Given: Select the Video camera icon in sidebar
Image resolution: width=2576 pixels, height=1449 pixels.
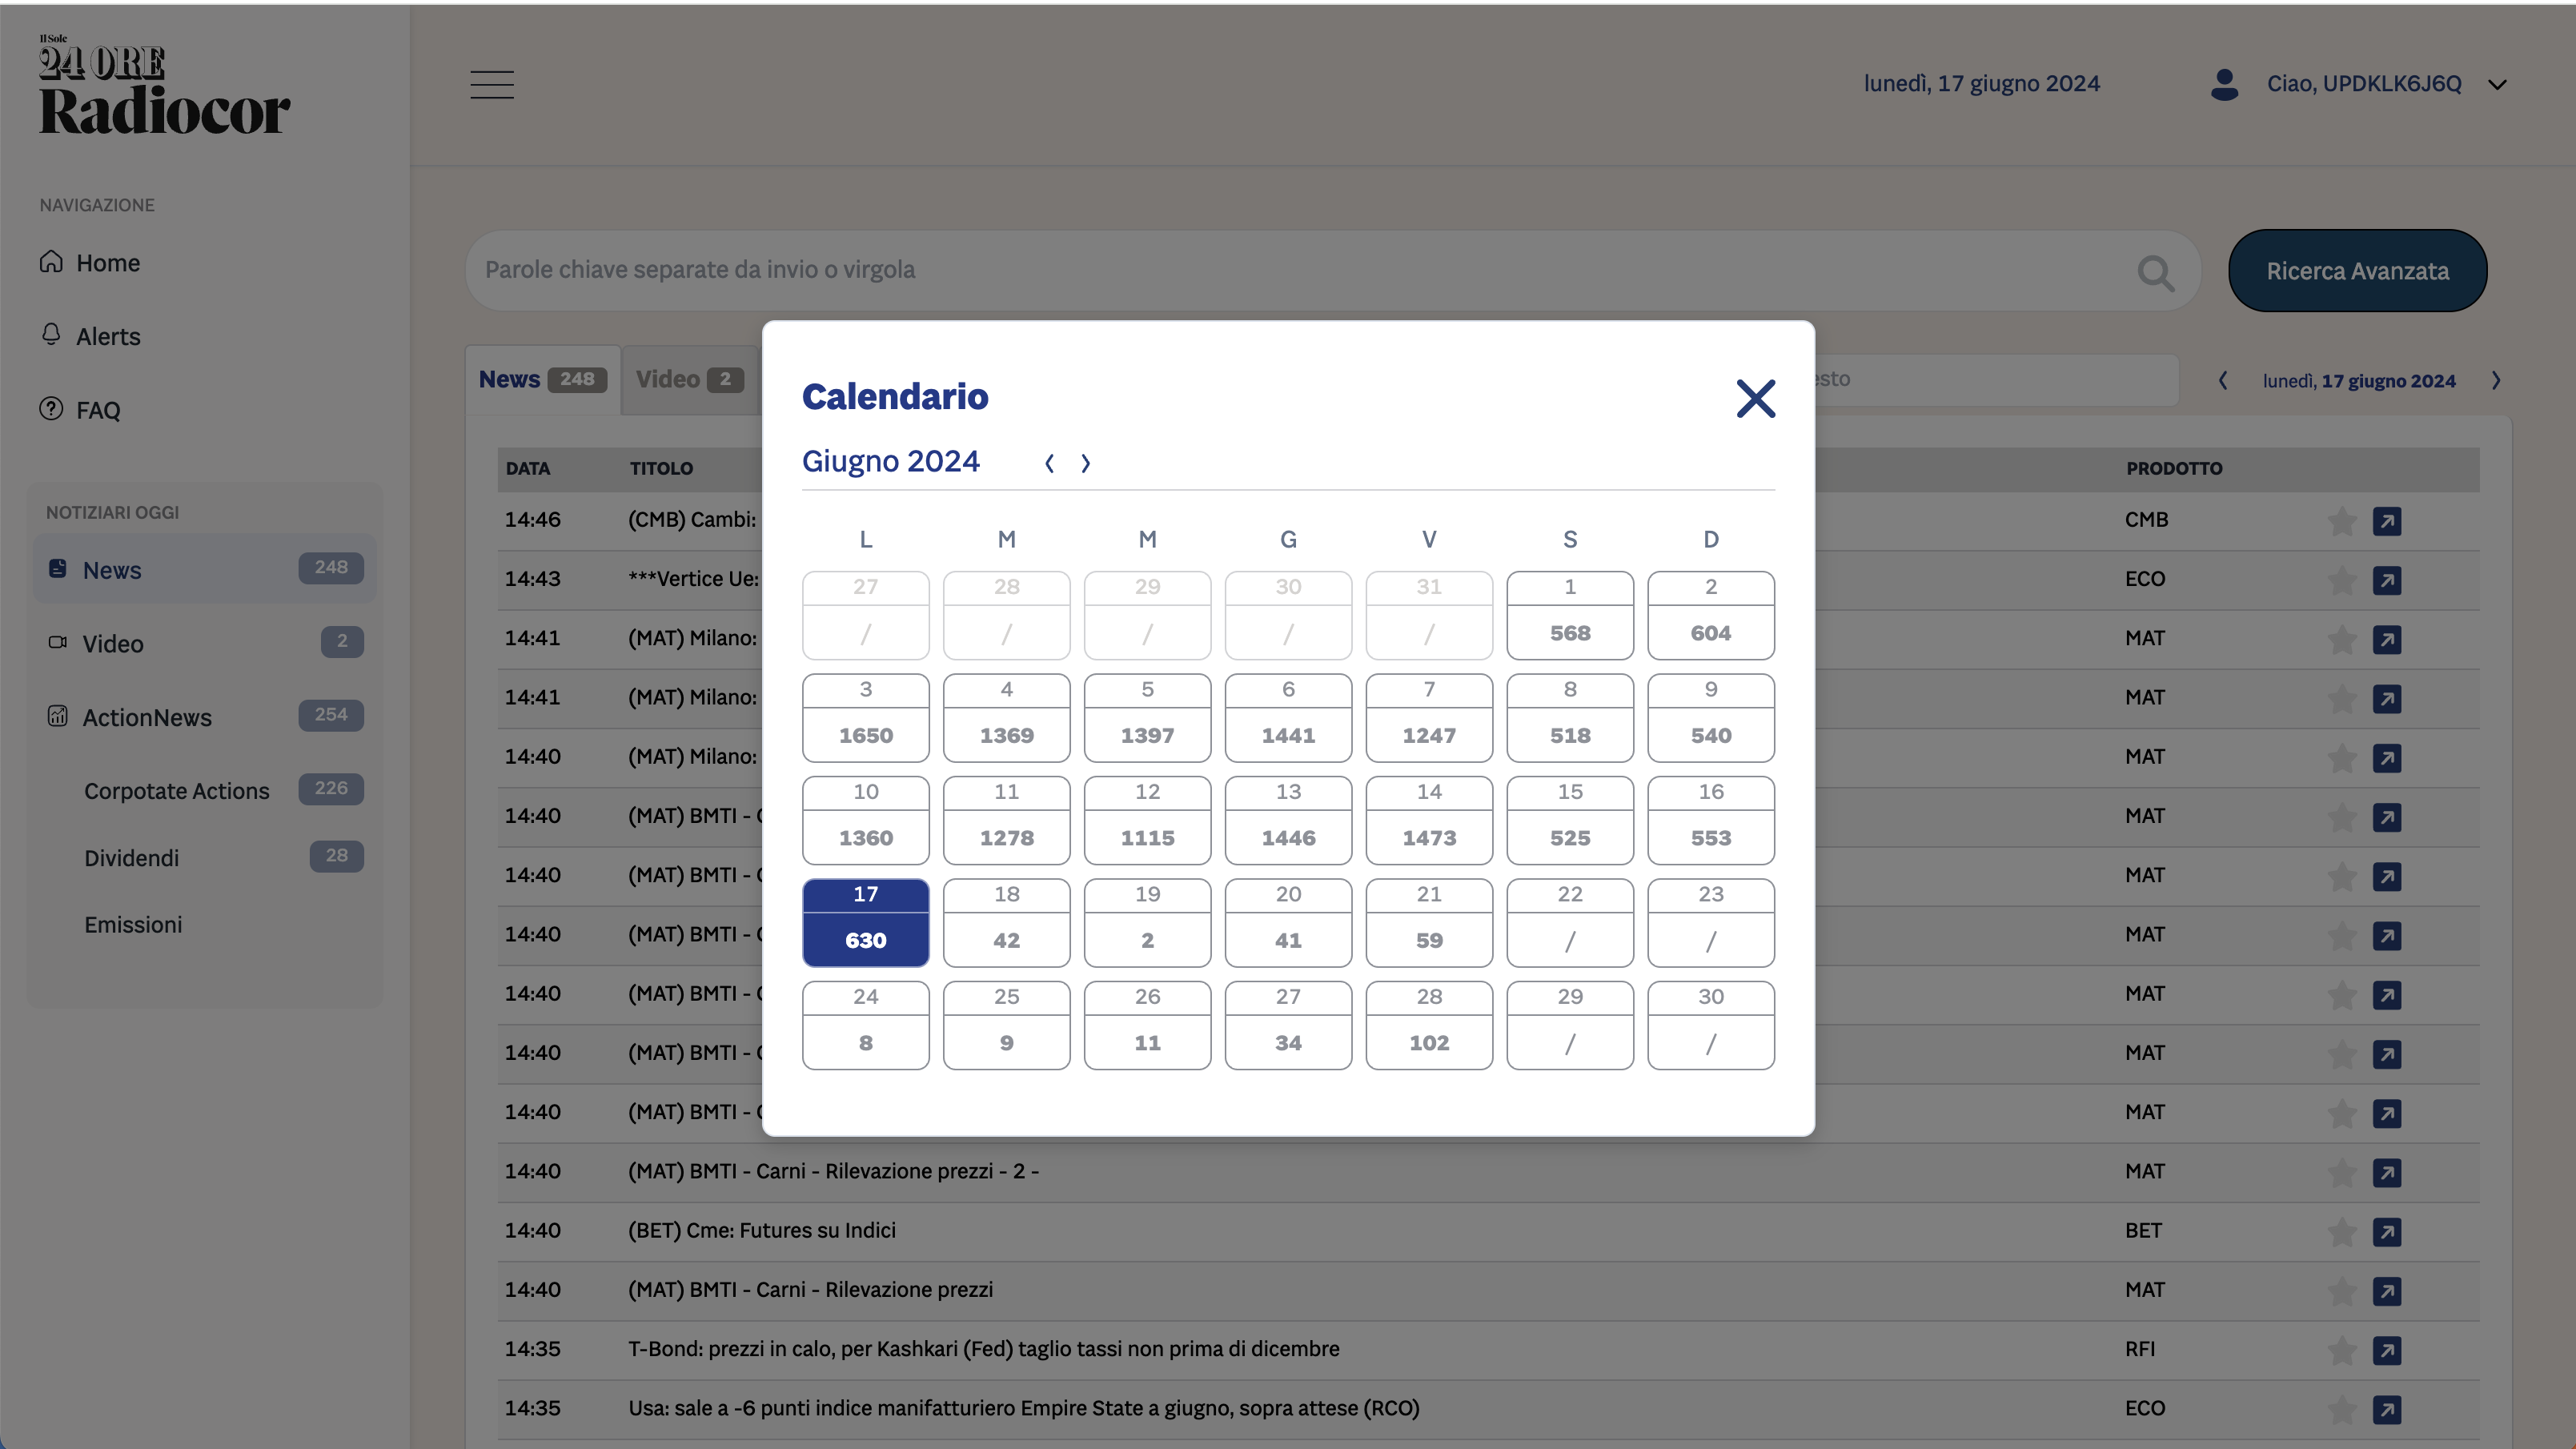Looking at the screenshot, I should (58, 643).
